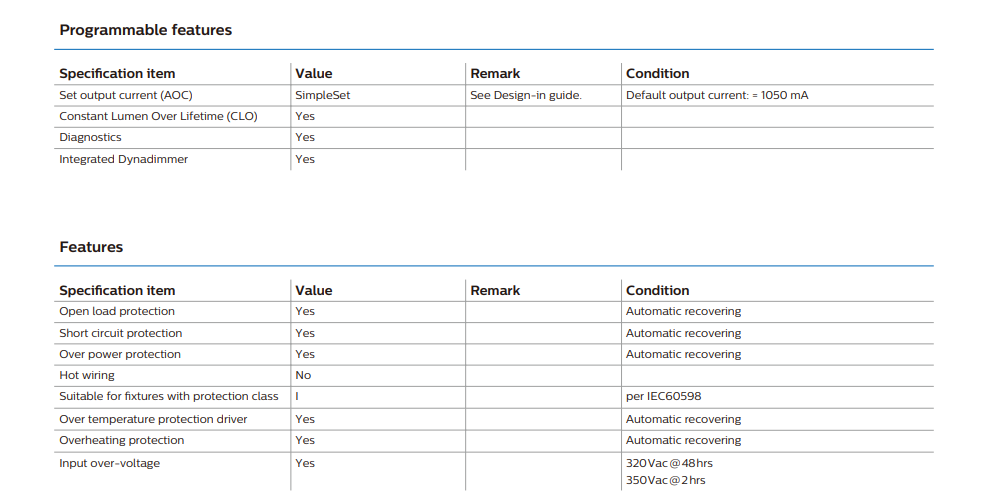
Task: Click the Hot wiring No value
Action: click(303, 375)
